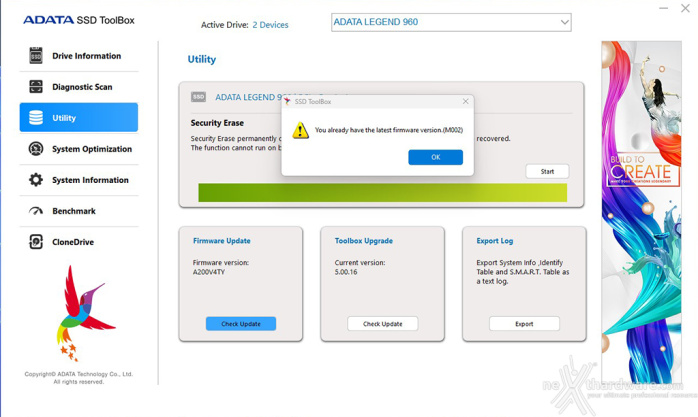Click the CloneDrive icon
The height and width of the screenshot is (417, 698).
point(36,242)
